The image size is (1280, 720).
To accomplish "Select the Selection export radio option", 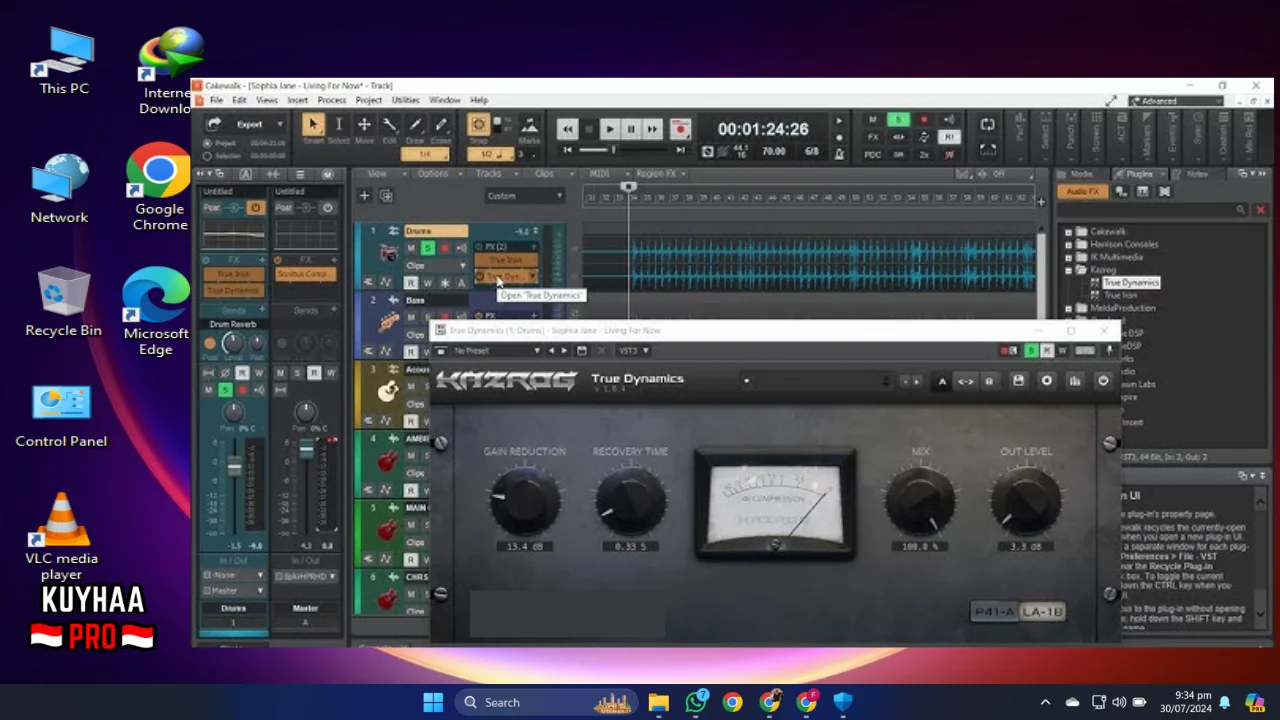I will click(207, 156).
